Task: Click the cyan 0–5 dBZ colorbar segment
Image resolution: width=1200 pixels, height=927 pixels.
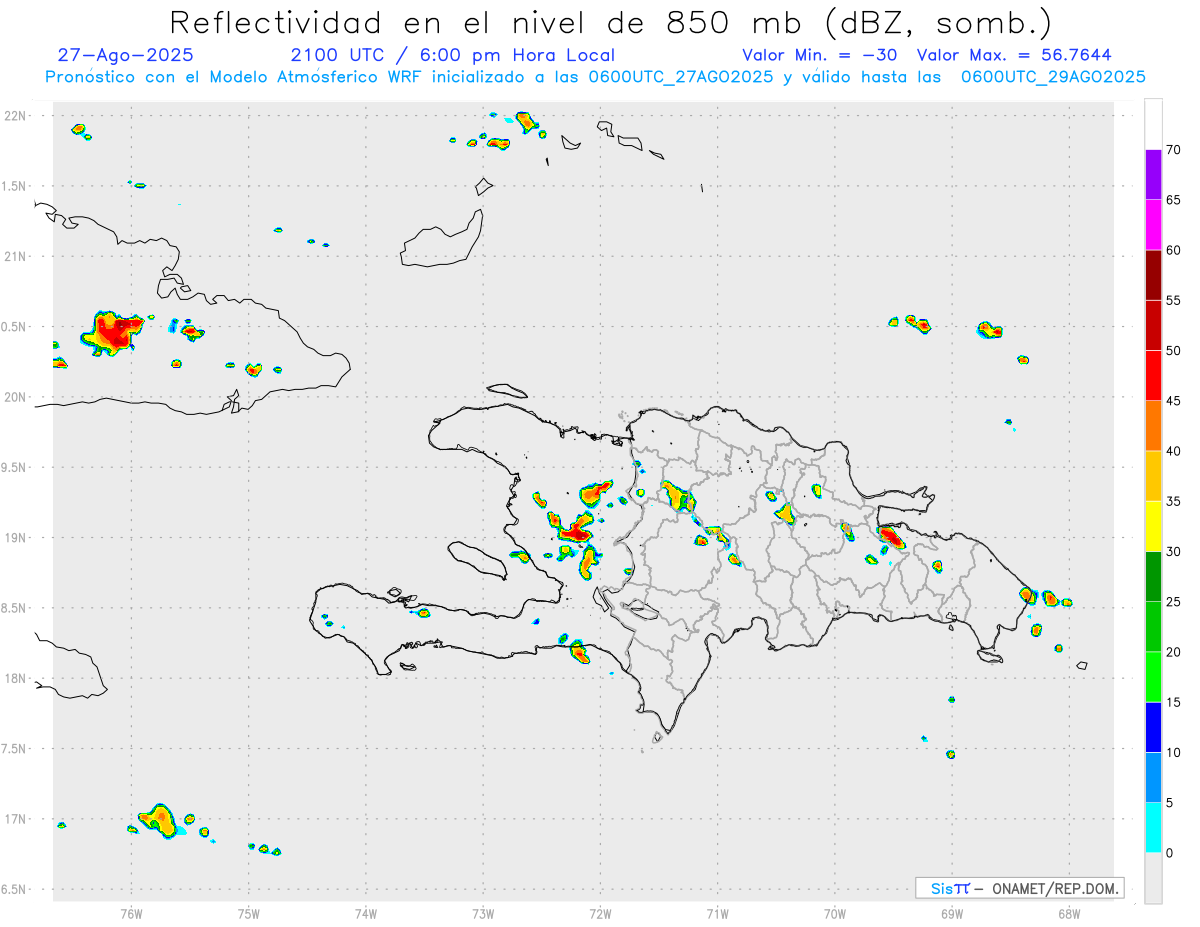Action: tap(1153, 827)
